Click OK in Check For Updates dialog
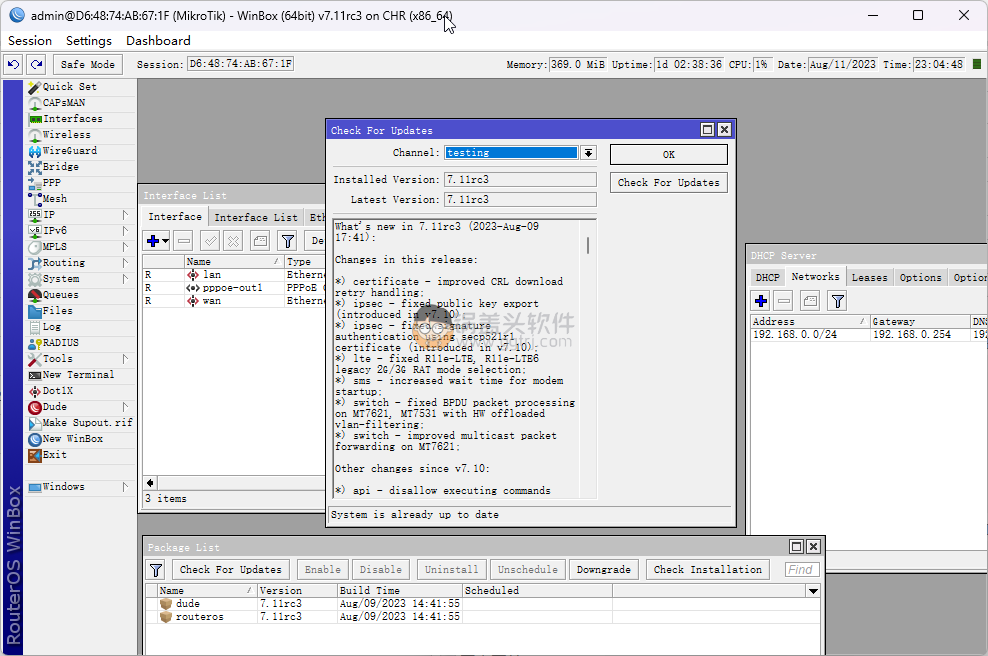 tap(669, 154)
